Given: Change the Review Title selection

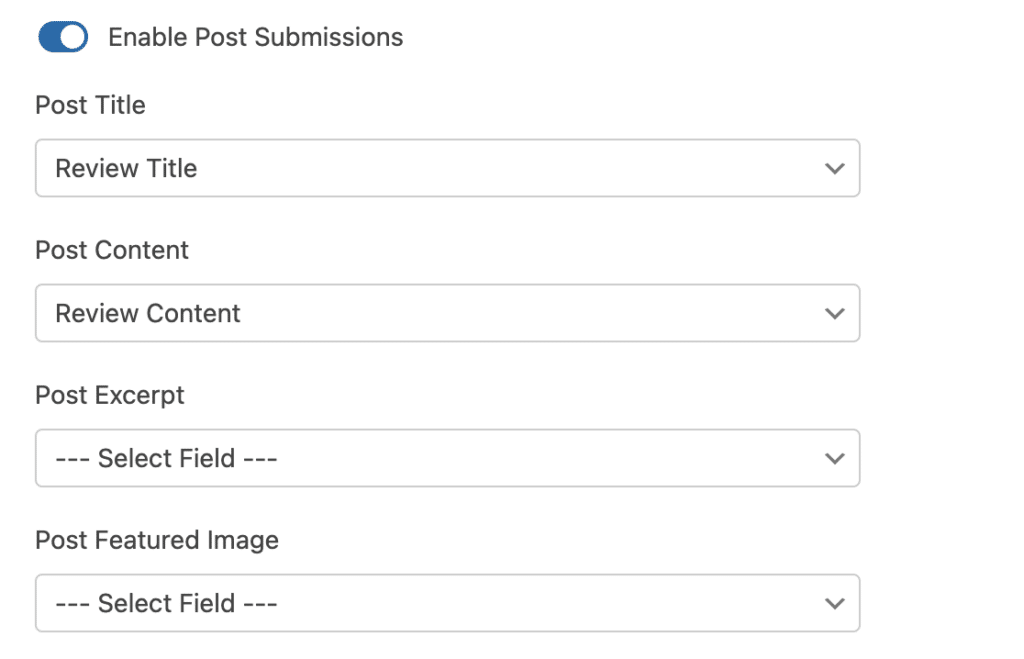Looking at the screenshot, I should (x=447, y=168).
